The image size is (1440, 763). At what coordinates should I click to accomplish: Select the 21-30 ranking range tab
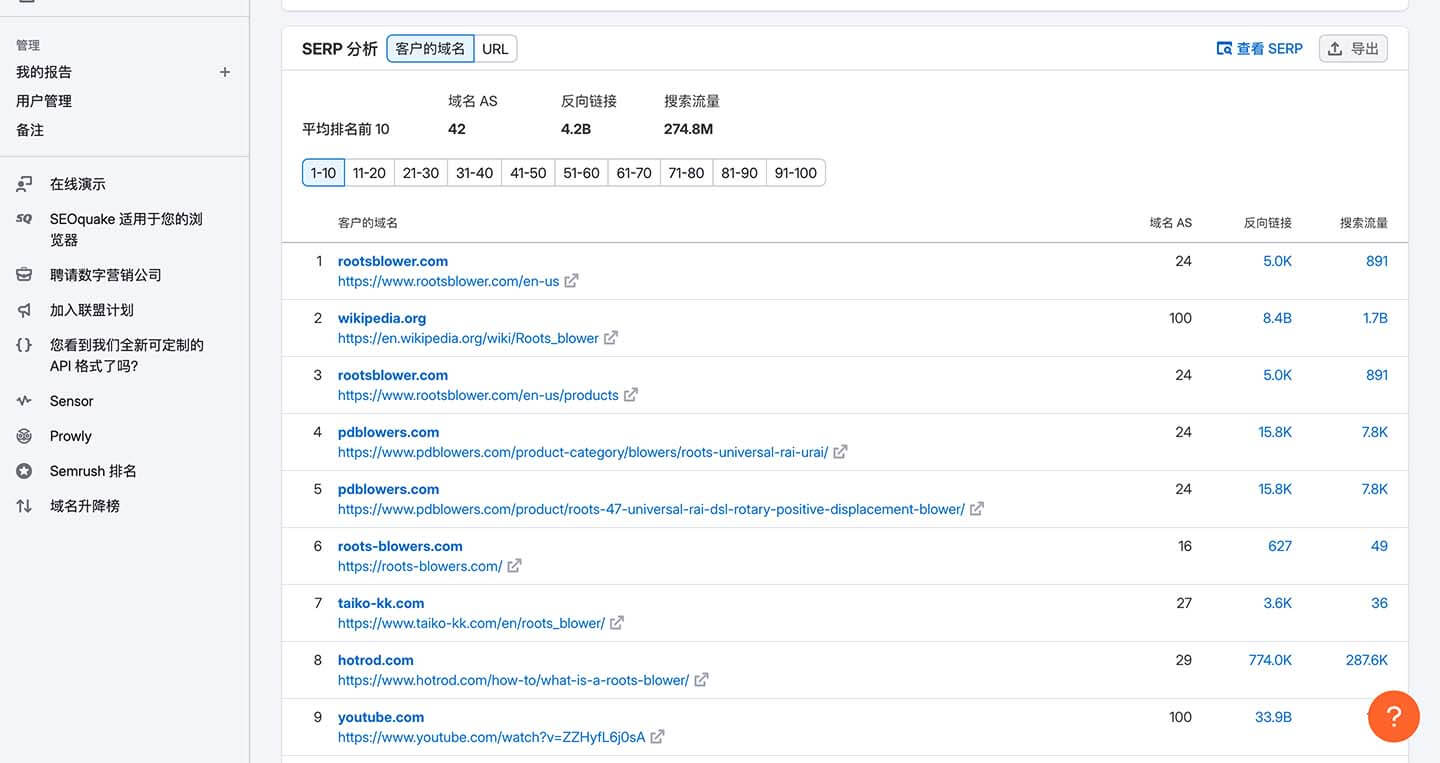click(x=421, y=173)
